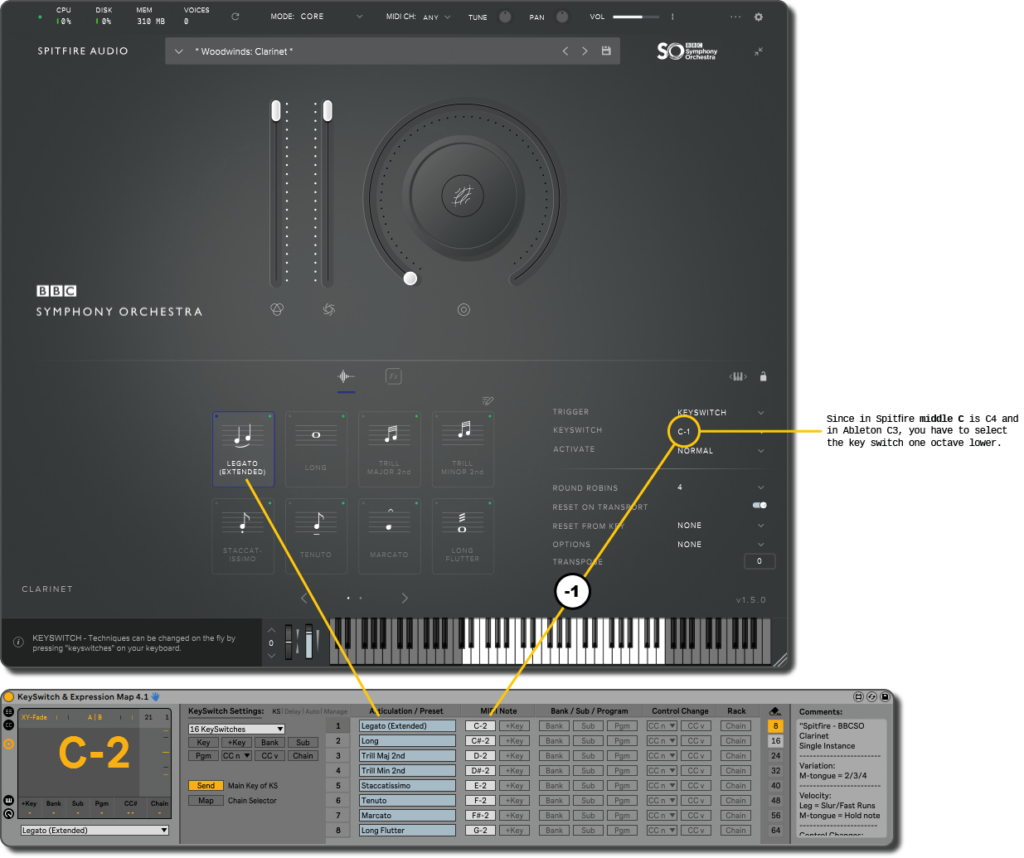Screen dimensions: 1024x858
Task: Switch to the KS settings tab
Action: tap(276, 711)
